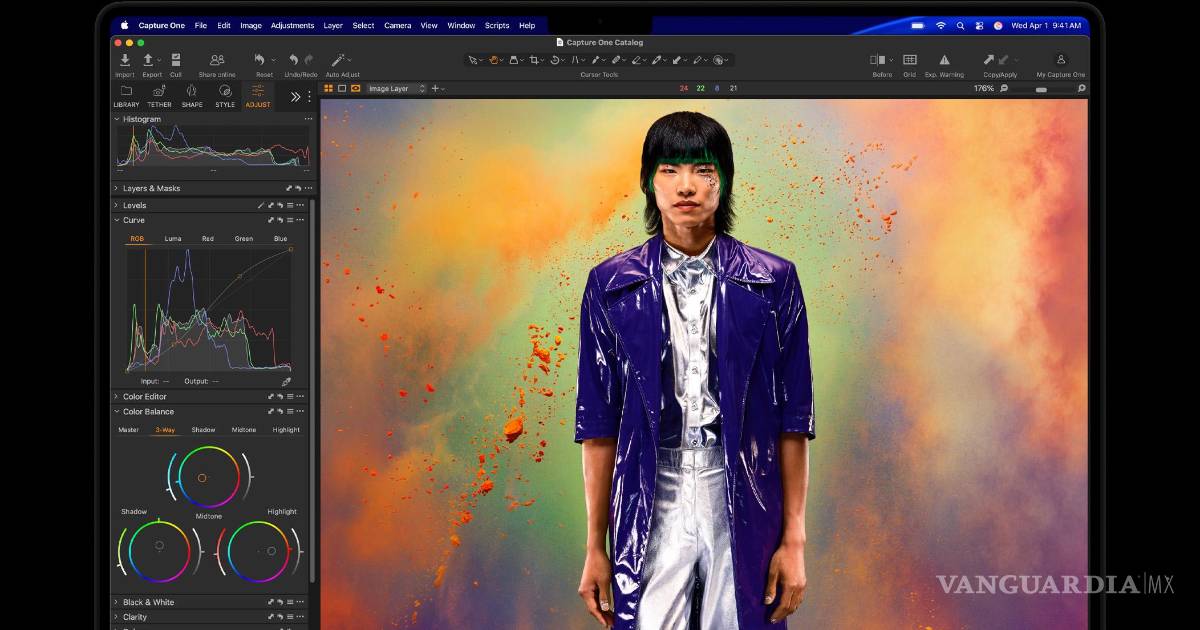Select the Master color balance tab
Screen dimensions: 1200x630
tap(129, 430)
